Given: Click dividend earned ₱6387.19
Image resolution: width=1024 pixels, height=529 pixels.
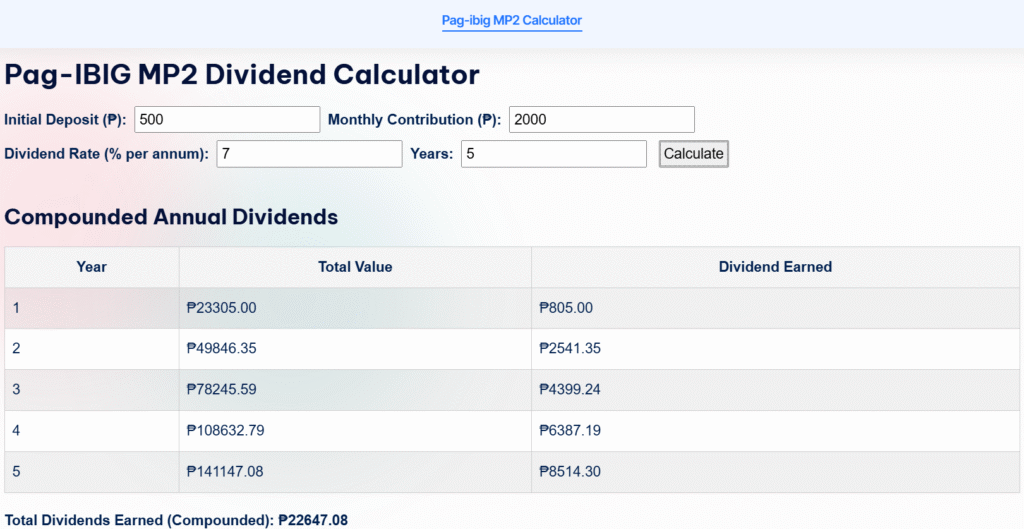Looking at the screenshot, I should click(x=569, y=430).
